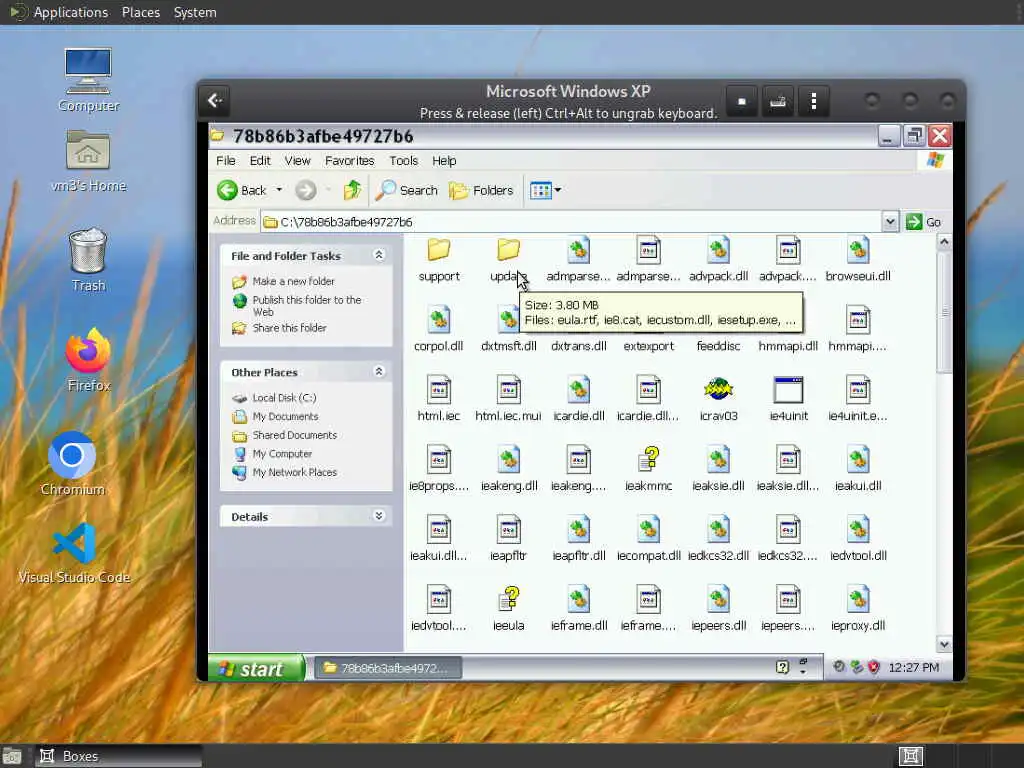Image resolution: width=1024 pixels, height=768 pixels.
Task: Click the Address bar path field
Action: [x=571, y=222]
